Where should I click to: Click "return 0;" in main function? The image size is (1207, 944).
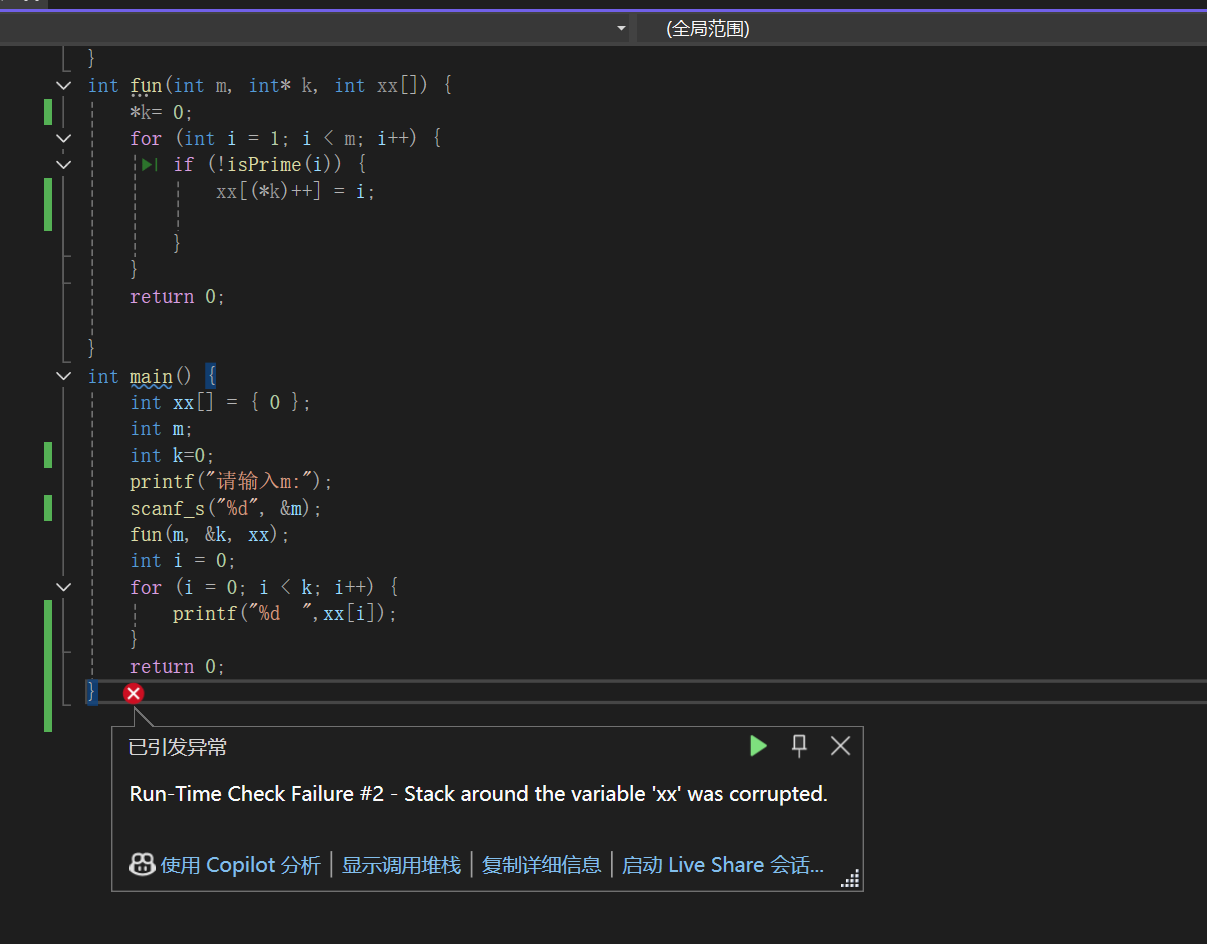(178, 666)
